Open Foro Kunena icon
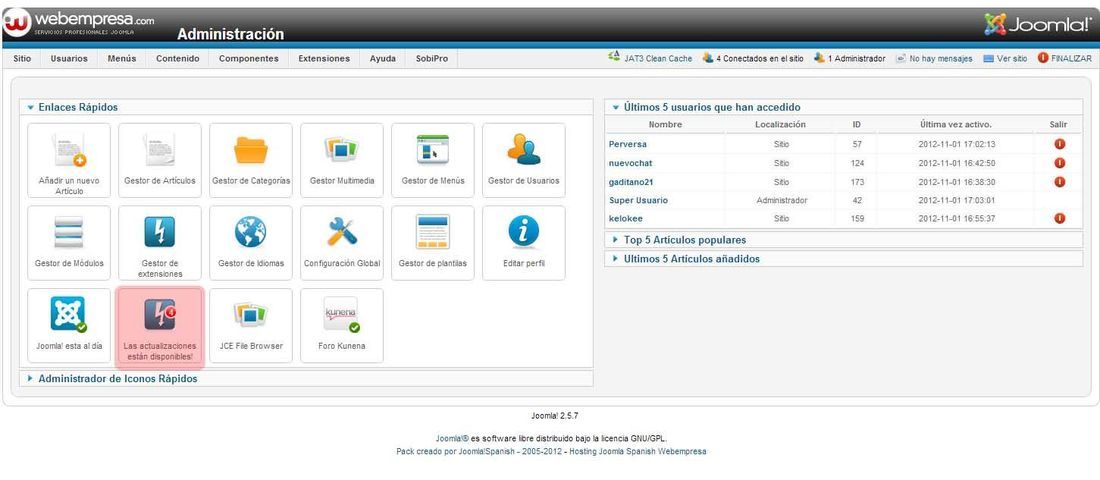Viewport: 1100px width, 480px height. [x=342, y=326]
